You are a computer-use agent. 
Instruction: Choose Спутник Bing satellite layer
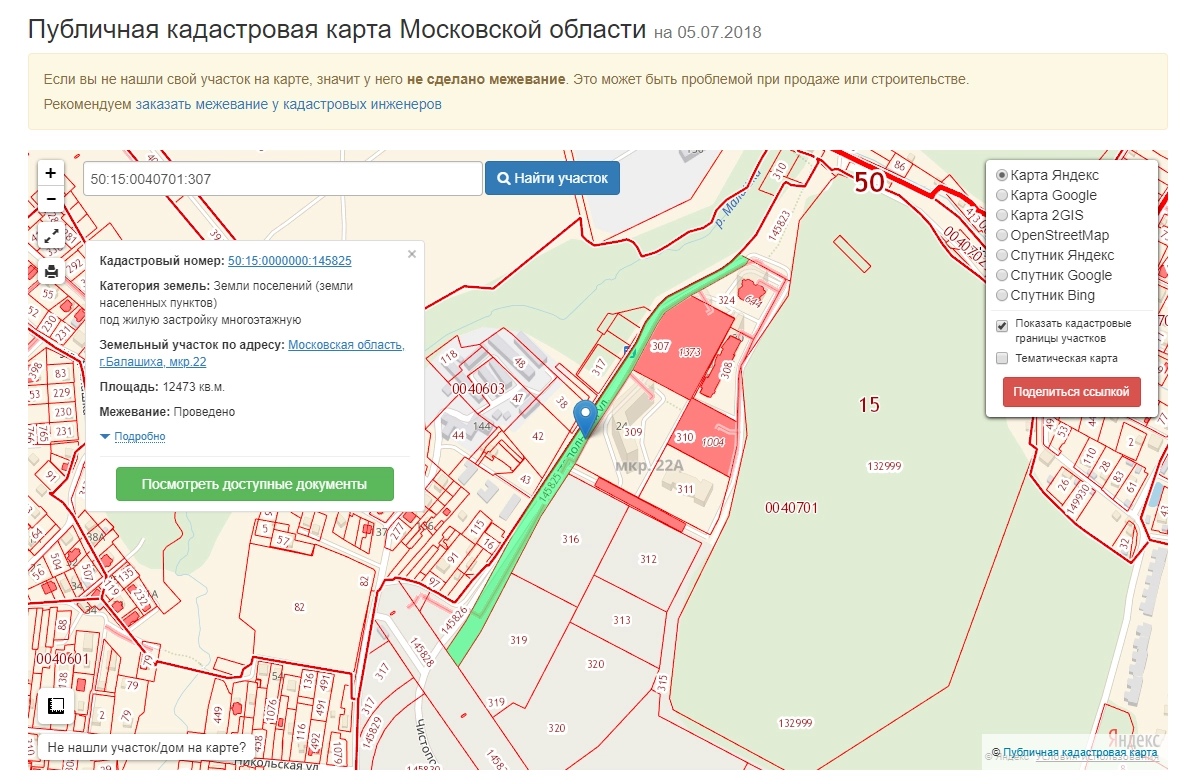[1002, 295]
